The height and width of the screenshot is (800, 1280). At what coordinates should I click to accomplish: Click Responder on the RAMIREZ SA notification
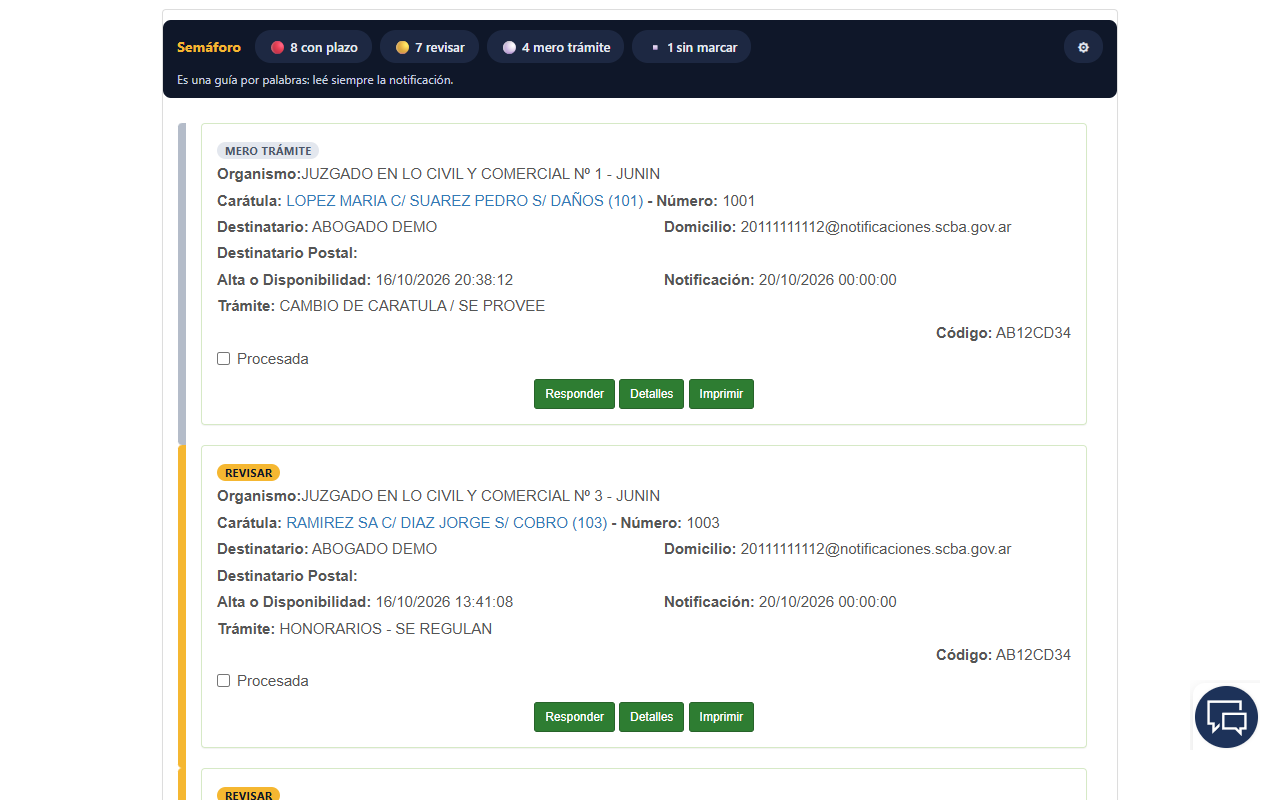click(x=574, y=717)
